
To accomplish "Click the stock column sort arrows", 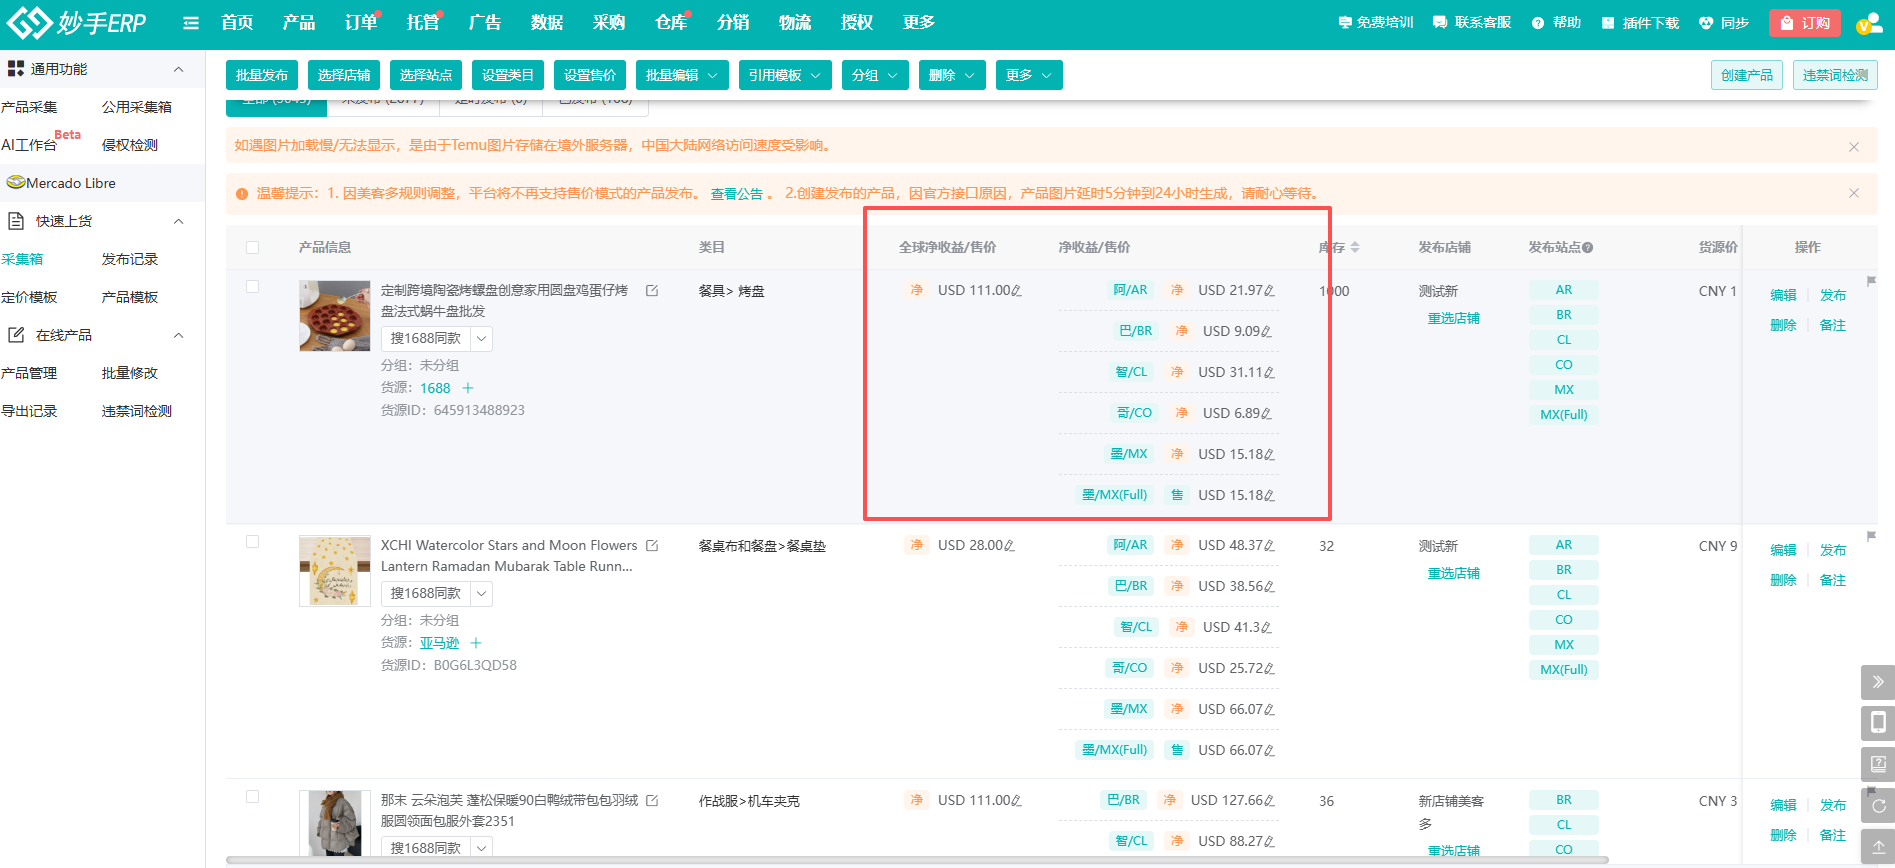I will pyautogui.click(x=1355, y=248).
